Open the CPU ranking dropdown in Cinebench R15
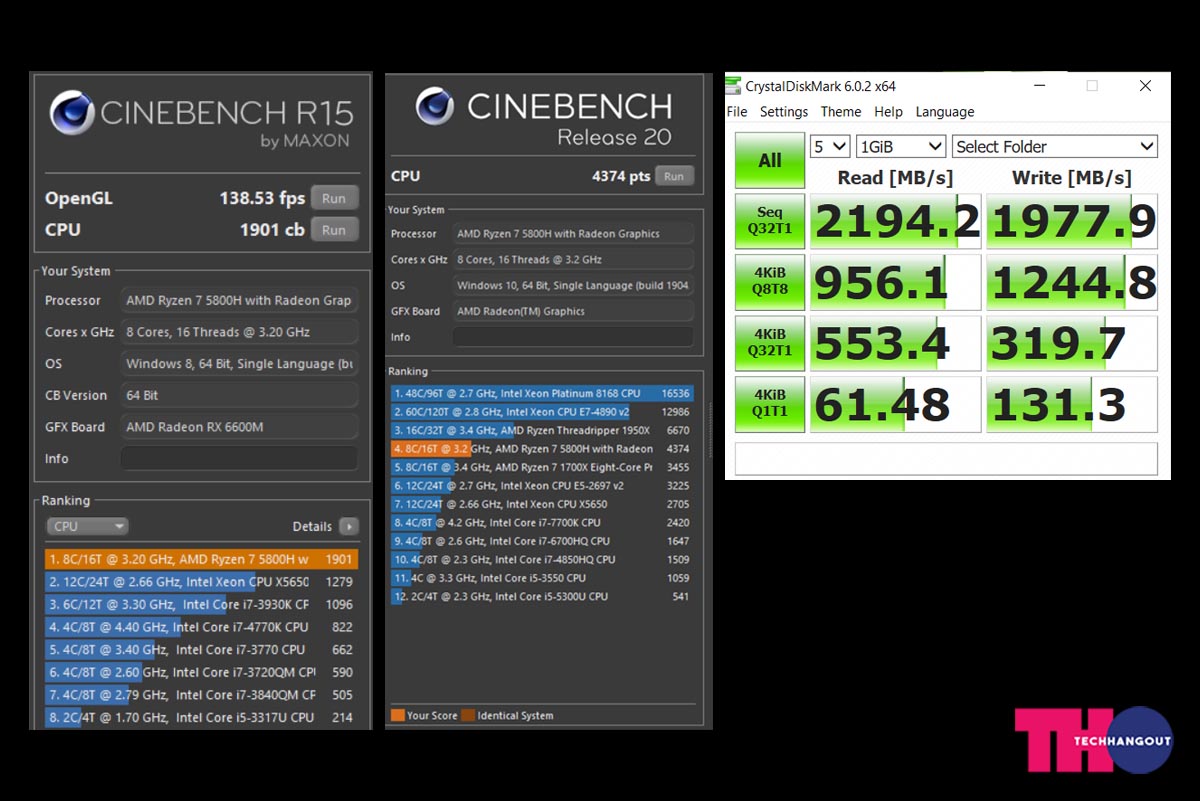 click(x=87, y=526)
